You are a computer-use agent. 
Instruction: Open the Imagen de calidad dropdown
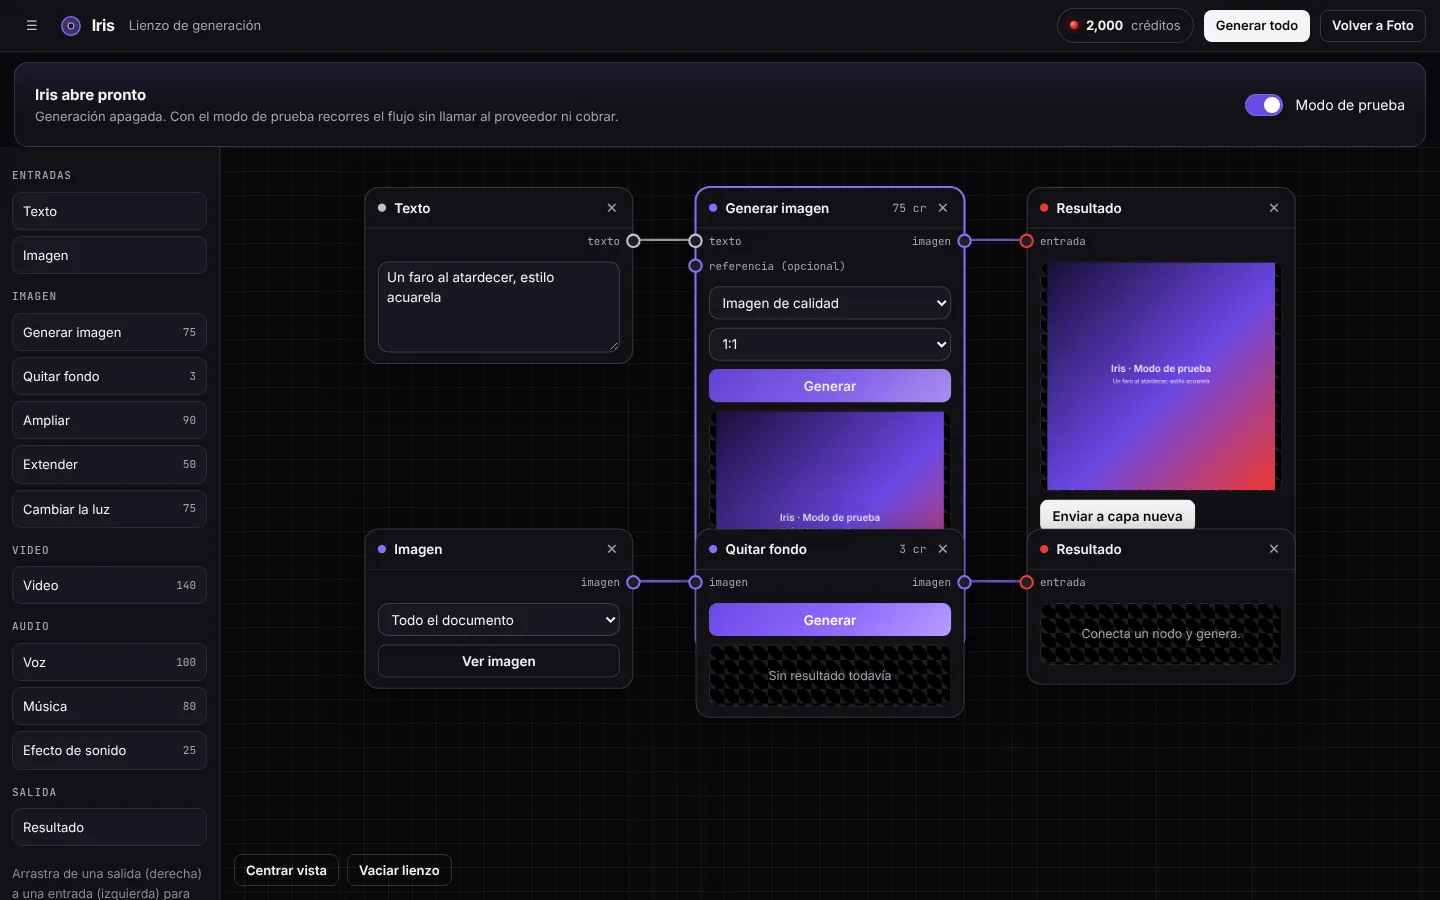[830, 303]
